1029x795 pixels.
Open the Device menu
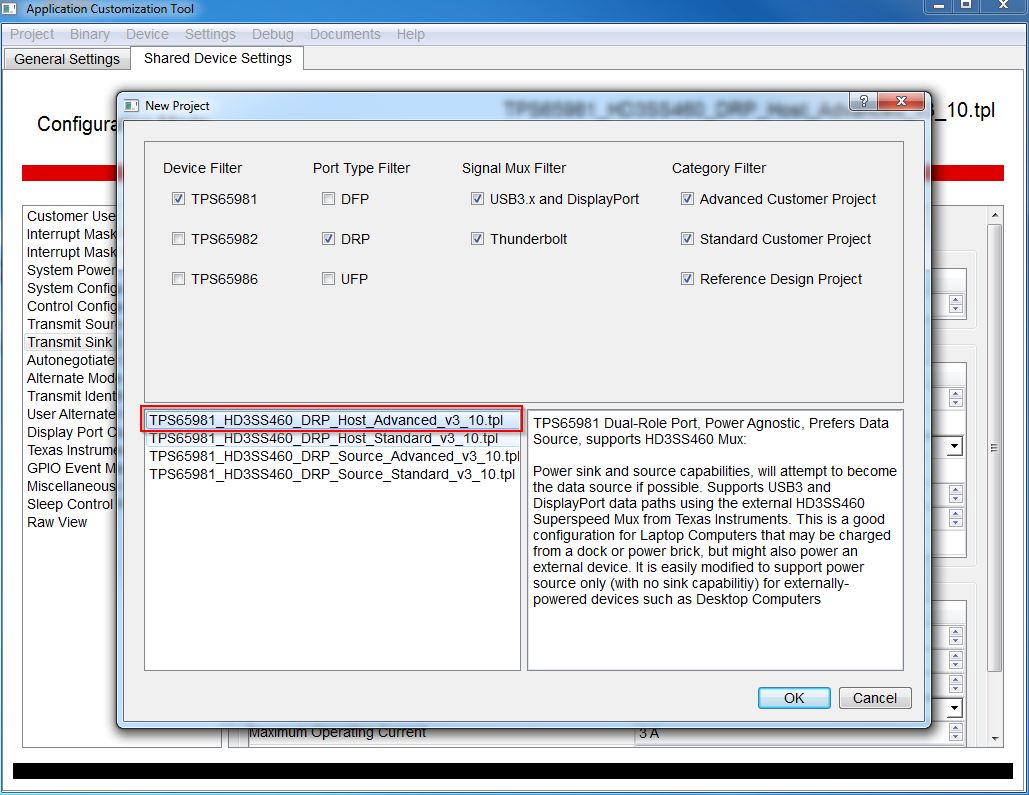[x=147, y=34]
